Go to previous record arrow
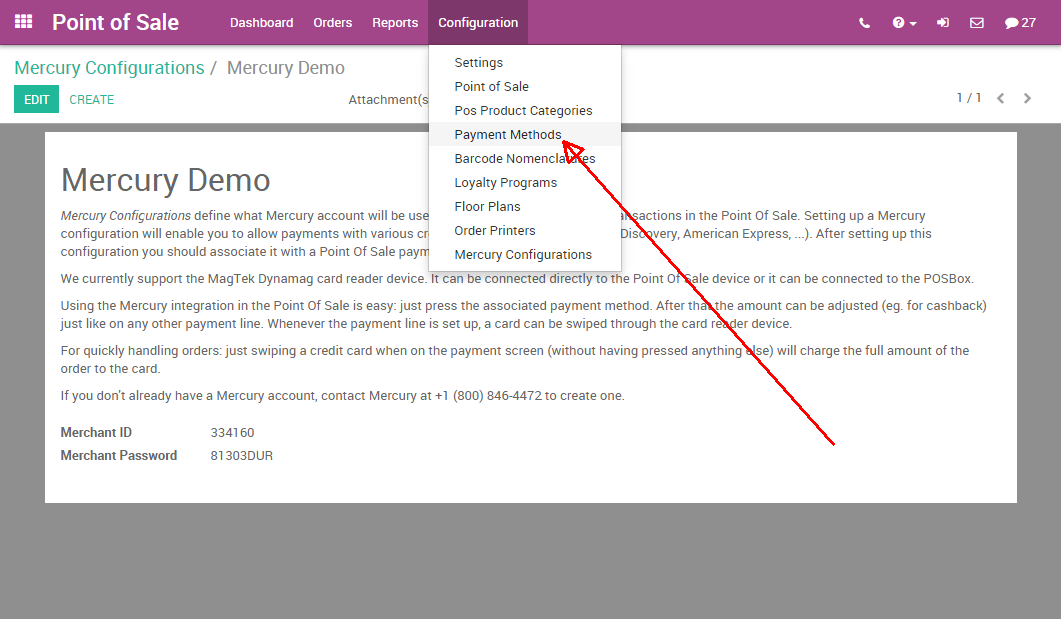This screenshot has height=619, width=1061. tap(1000, 99)
